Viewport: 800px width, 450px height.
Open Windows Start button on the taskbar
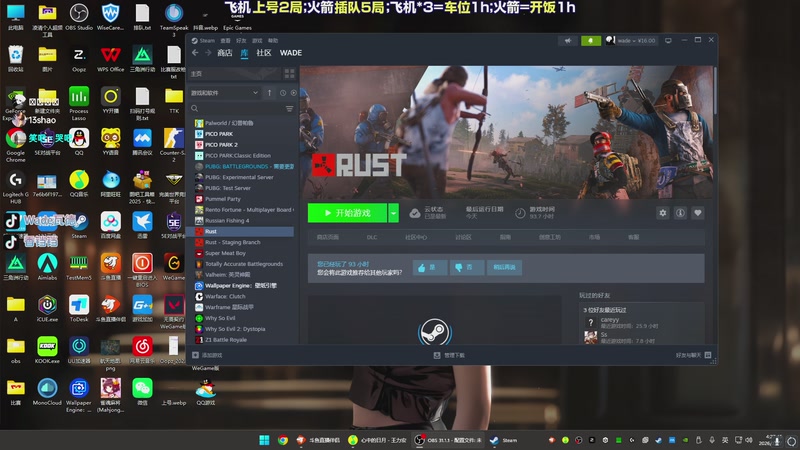click(x=264, y=440)
